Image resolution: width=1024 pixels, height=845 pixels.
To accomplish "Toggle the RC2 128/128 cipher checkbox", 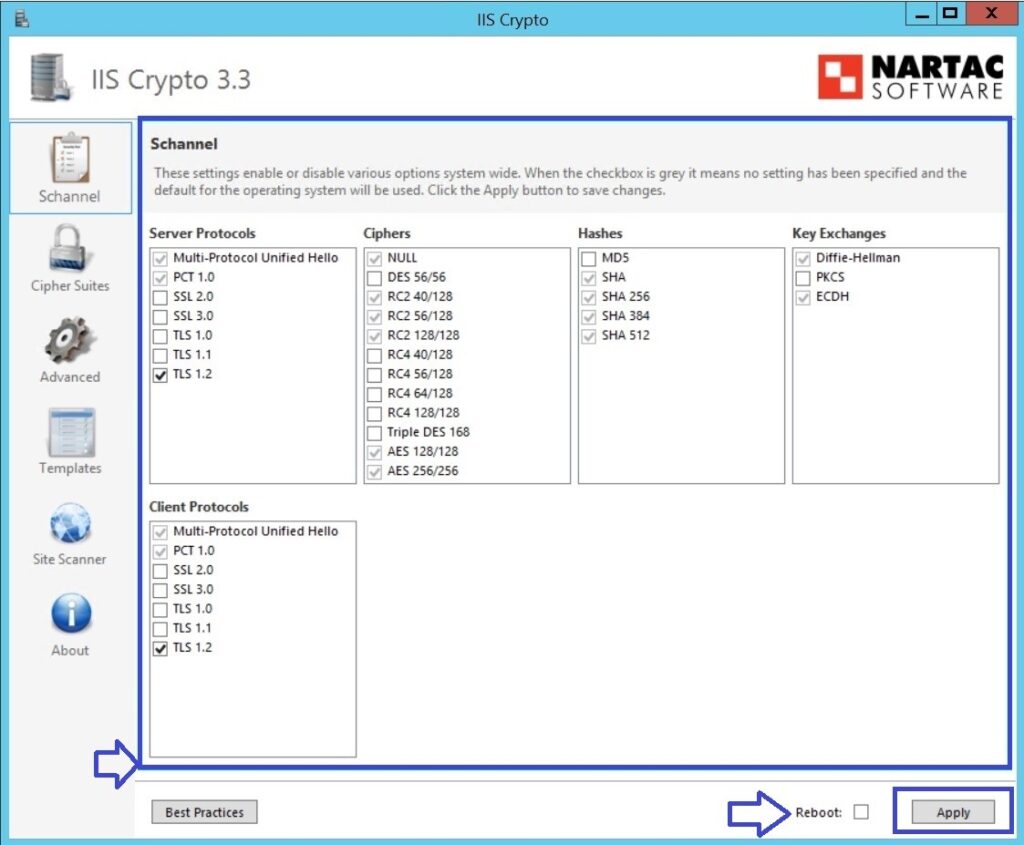I will tap(374, 336).
